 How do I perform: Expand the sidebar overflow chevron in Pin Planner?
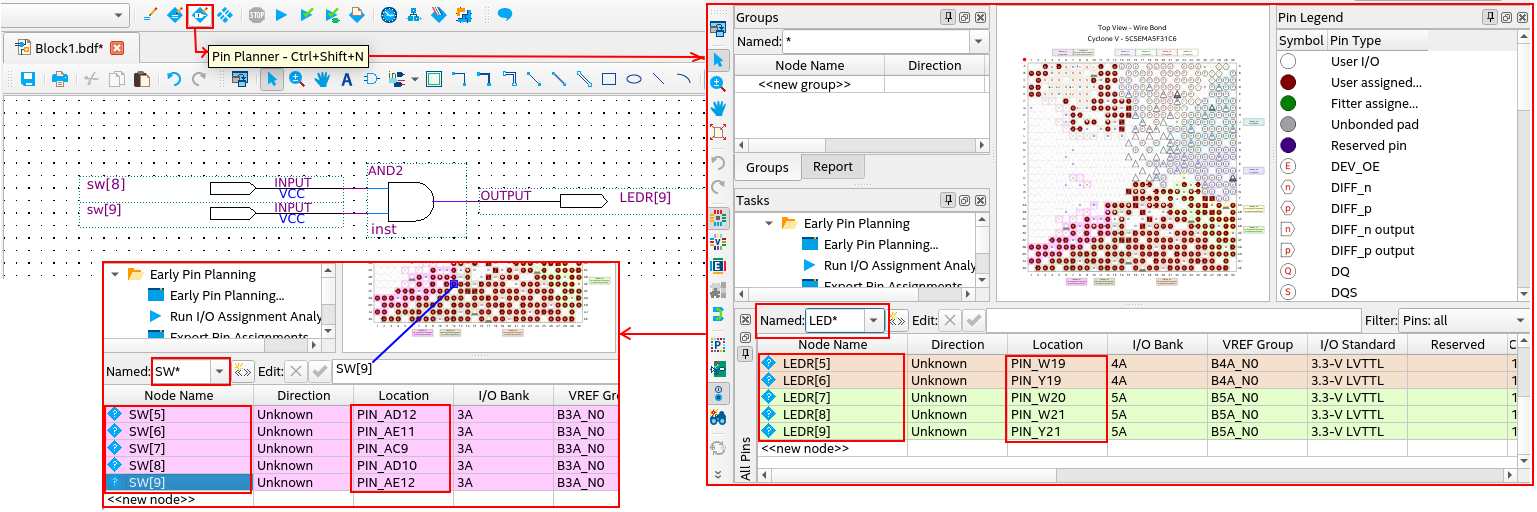[x=718, y=474]
